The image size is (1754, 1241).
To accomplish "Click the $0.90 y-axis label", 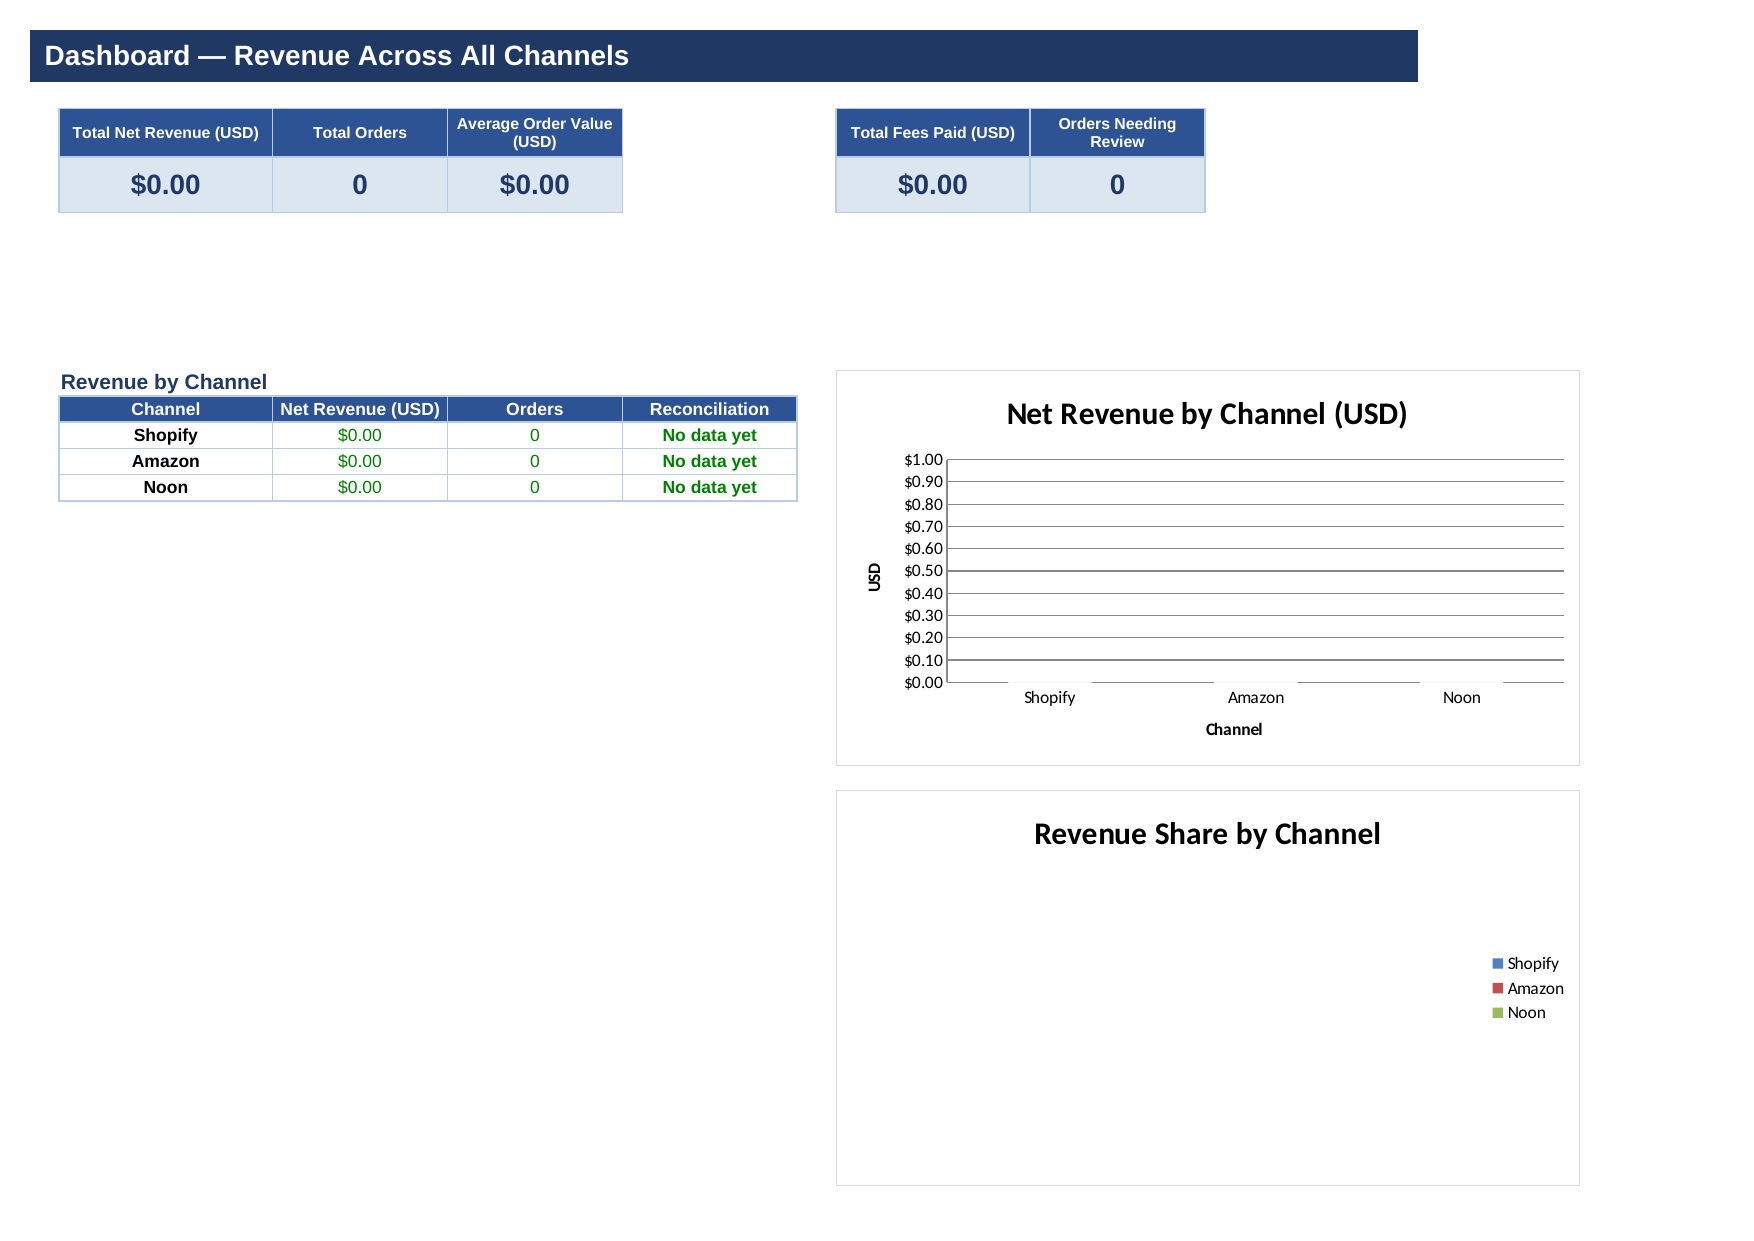I will click(x=923, y=482).
